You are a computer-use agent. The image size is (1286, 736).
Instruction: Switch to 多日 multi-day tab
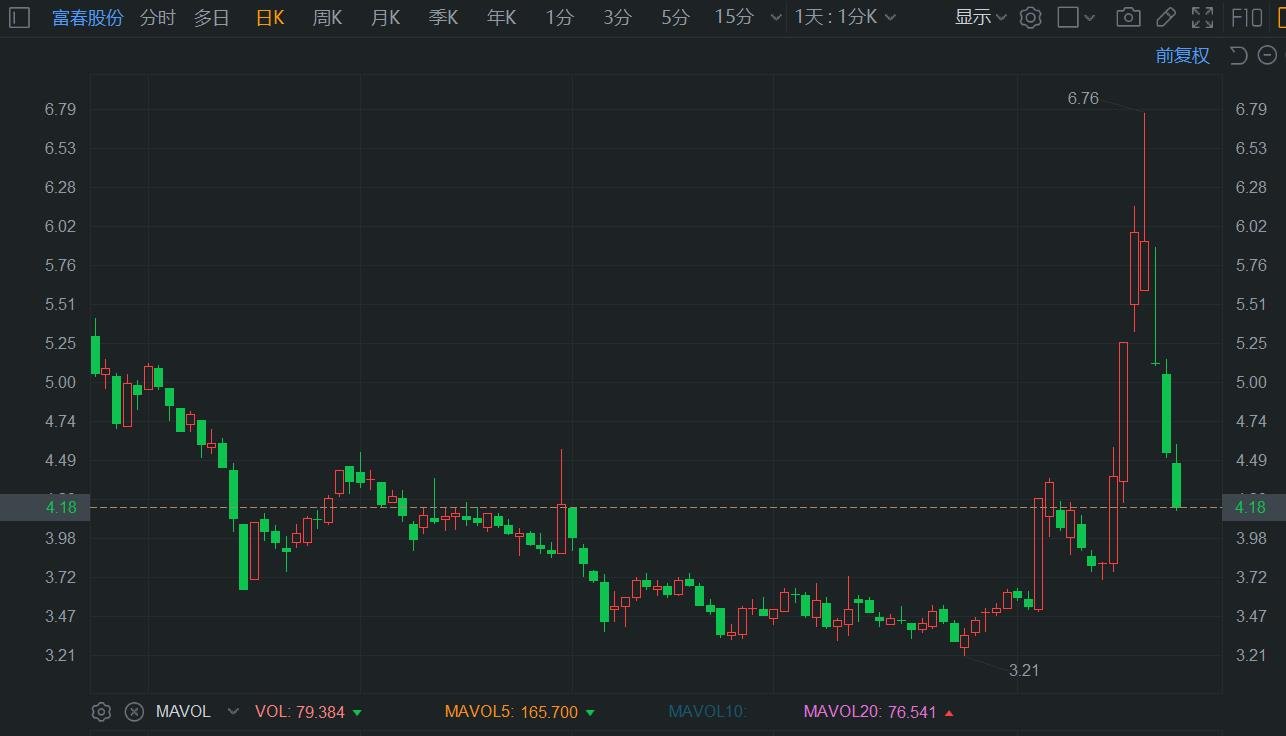211,17
